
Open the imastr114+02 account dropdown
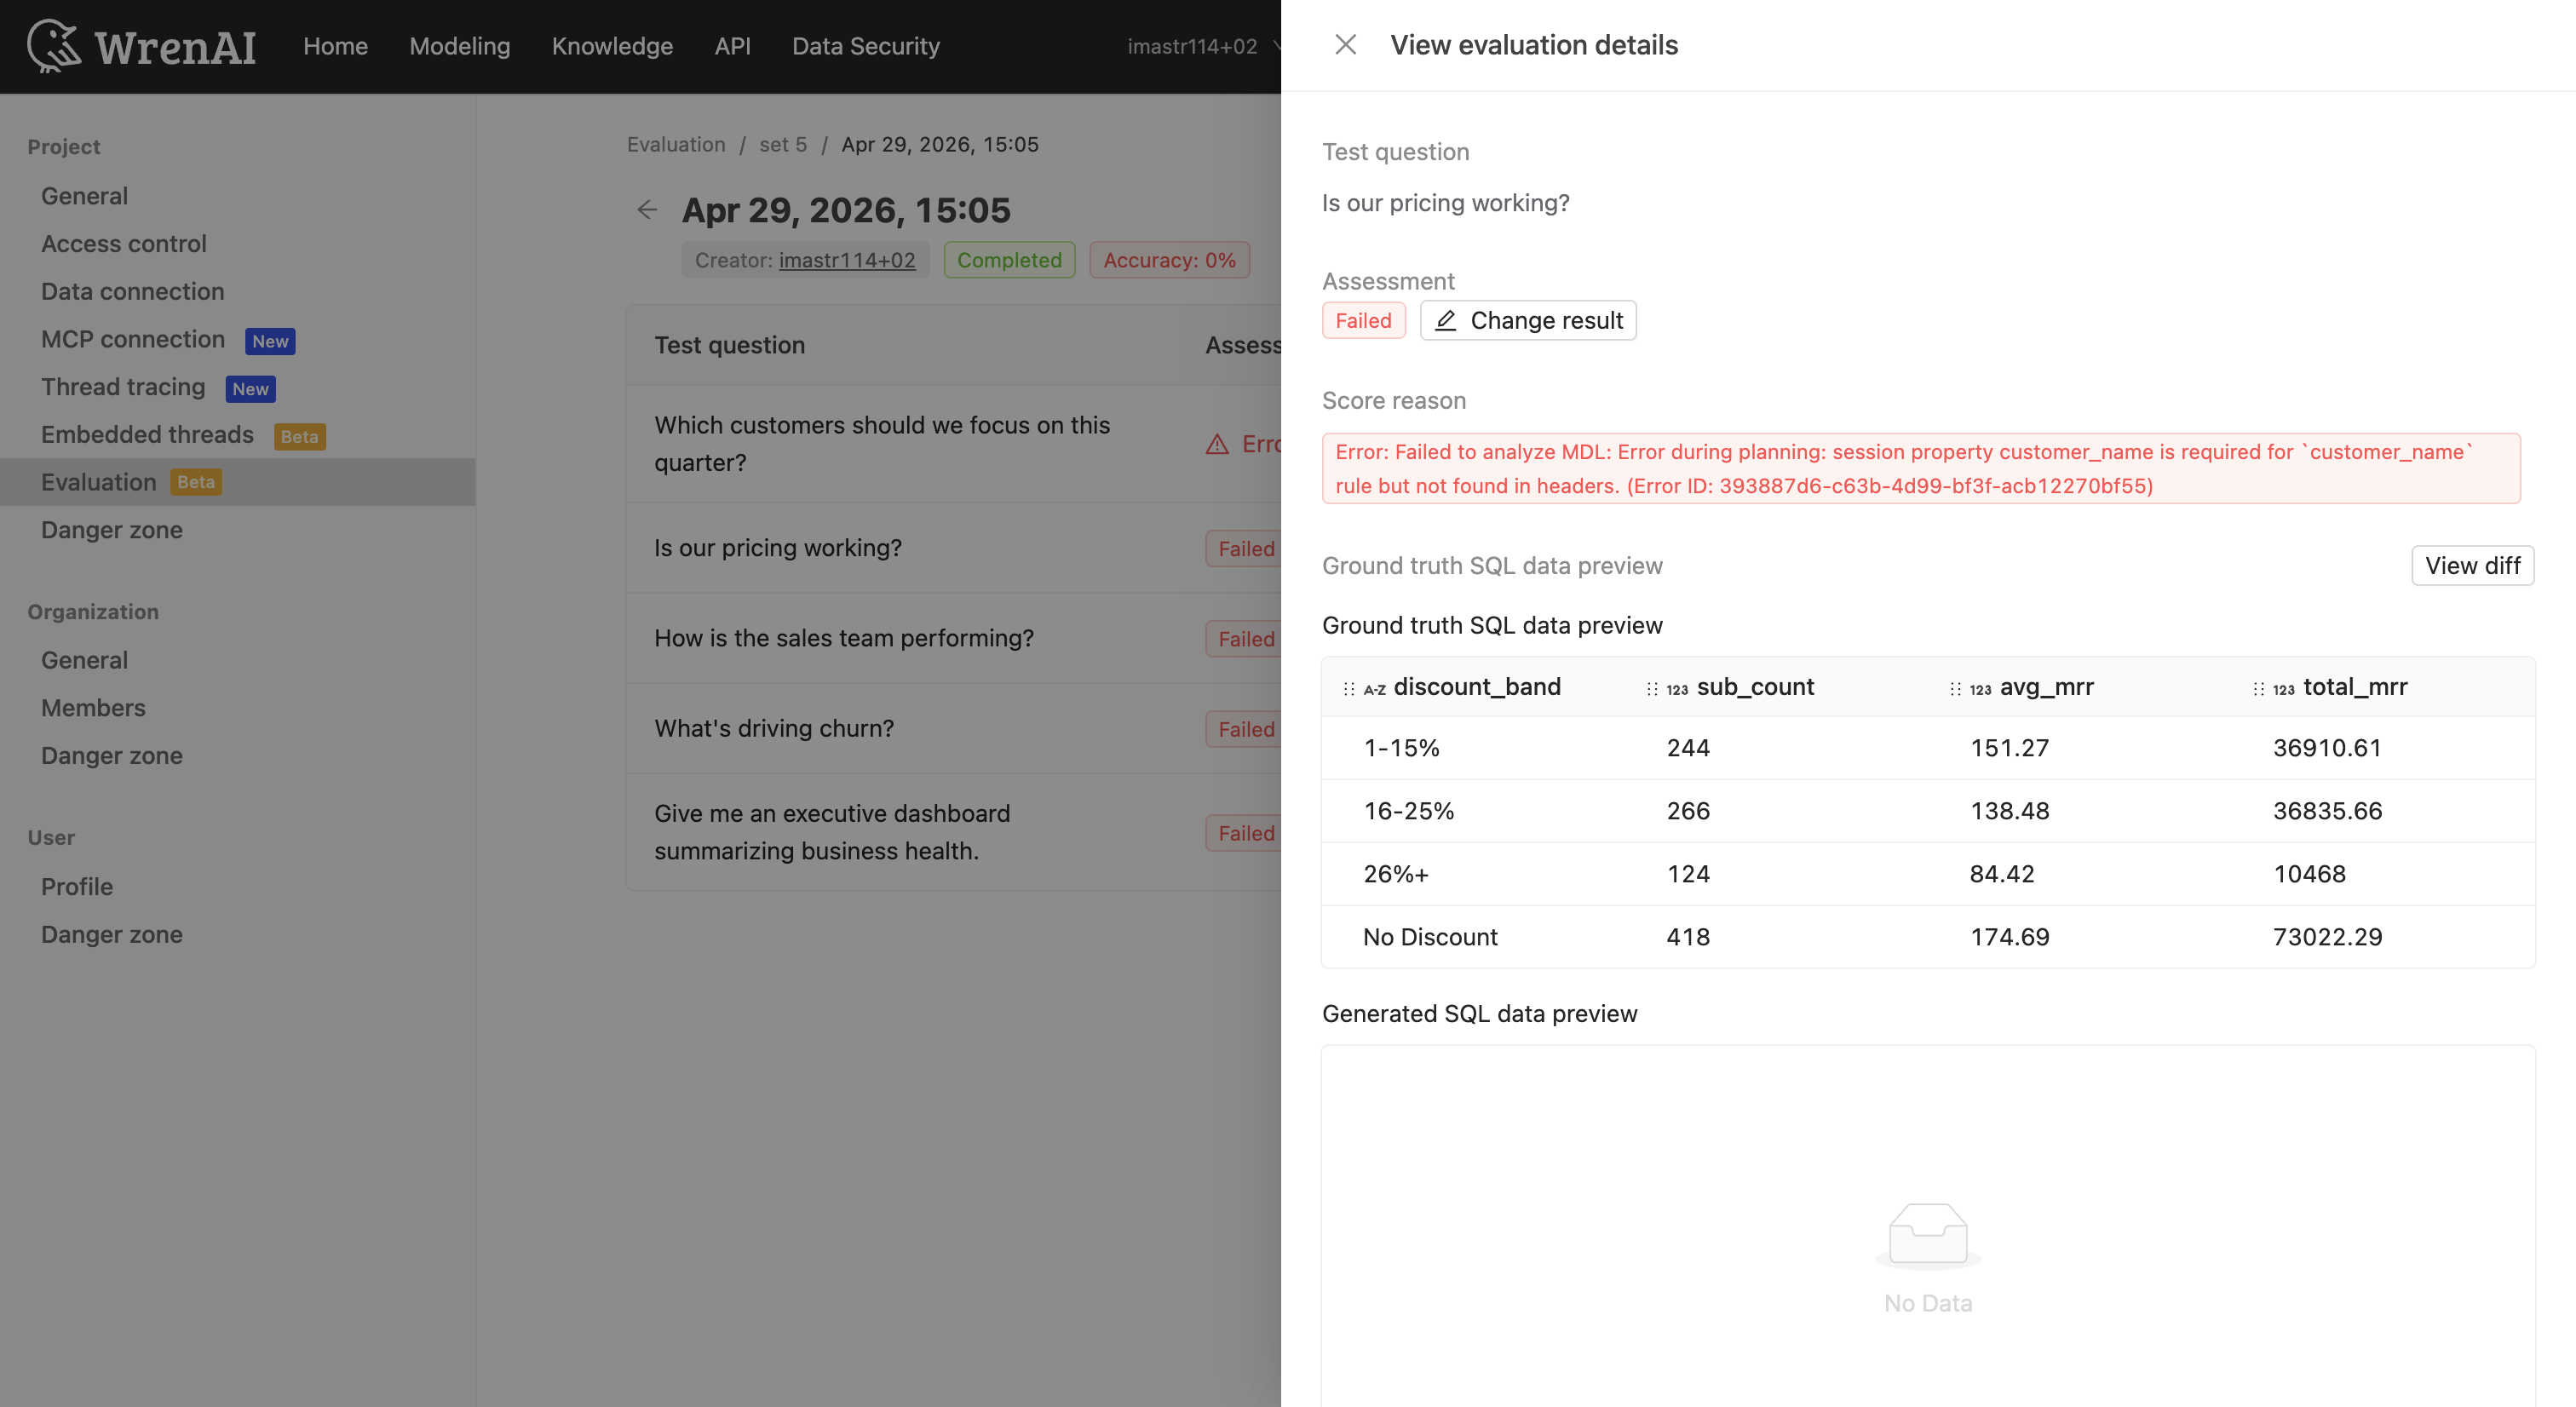pyautogui.click(x=1203, y=46)
